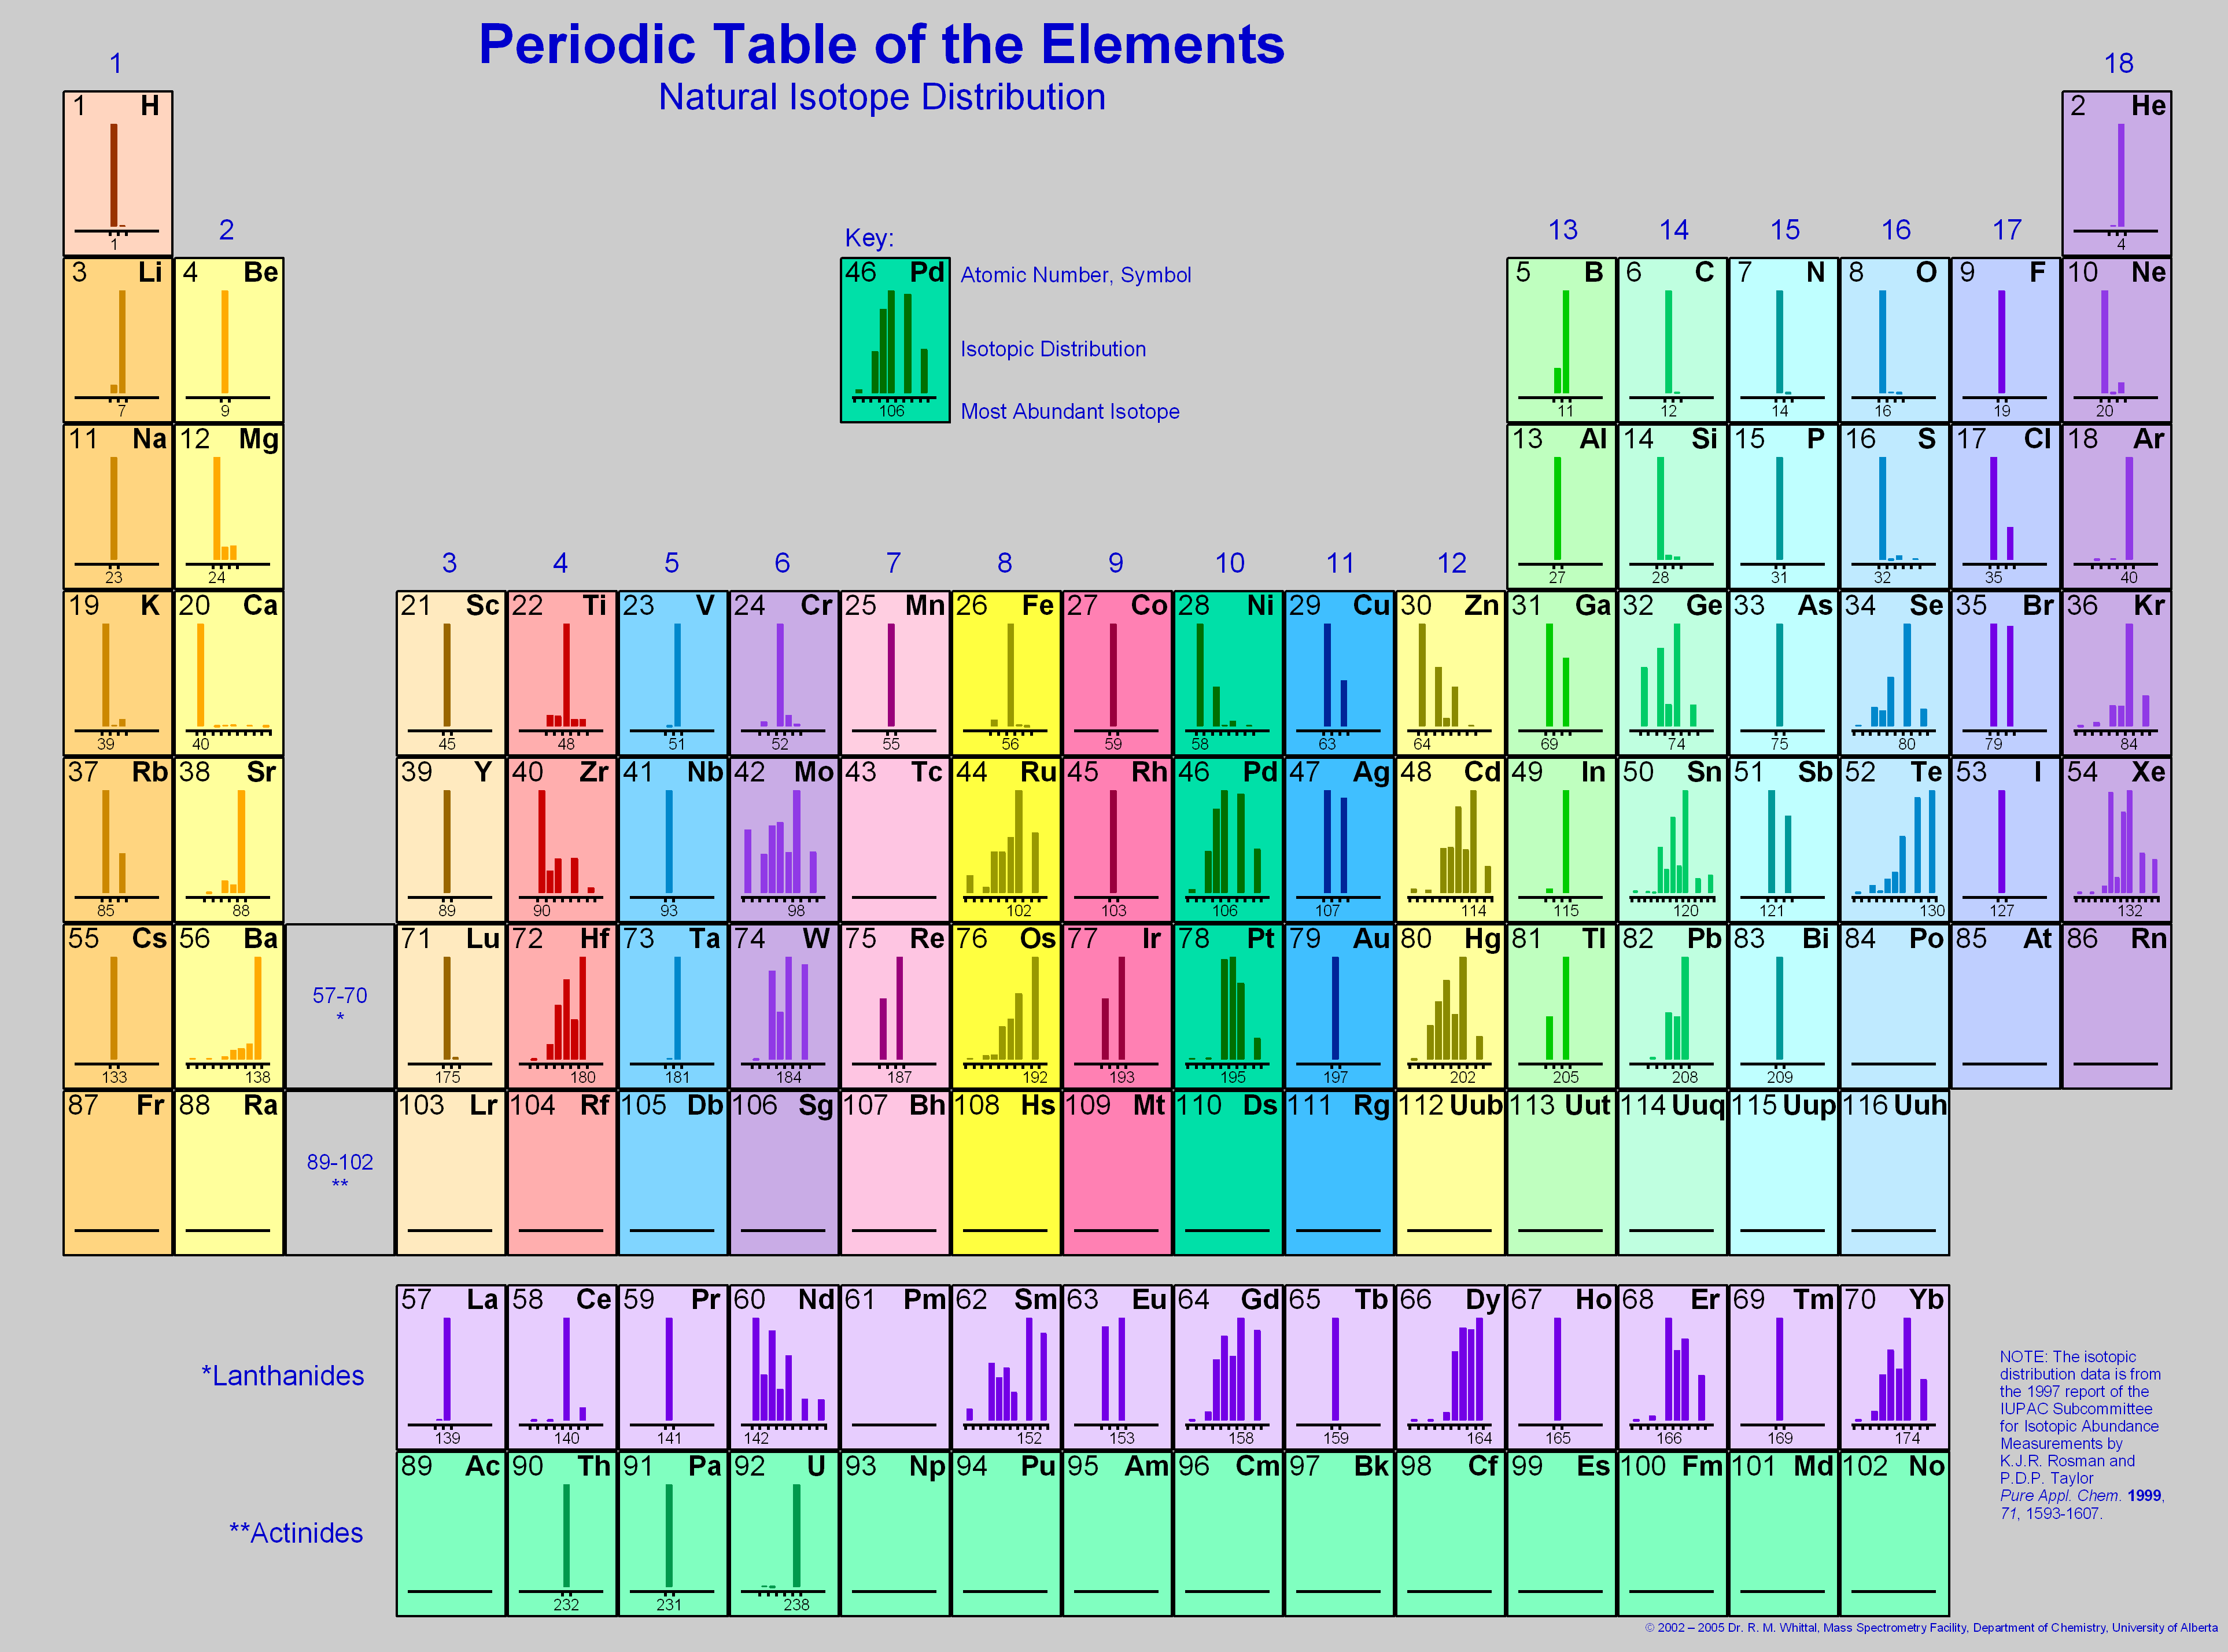
Task: Click group number 2 header
Action: (227, 230)
